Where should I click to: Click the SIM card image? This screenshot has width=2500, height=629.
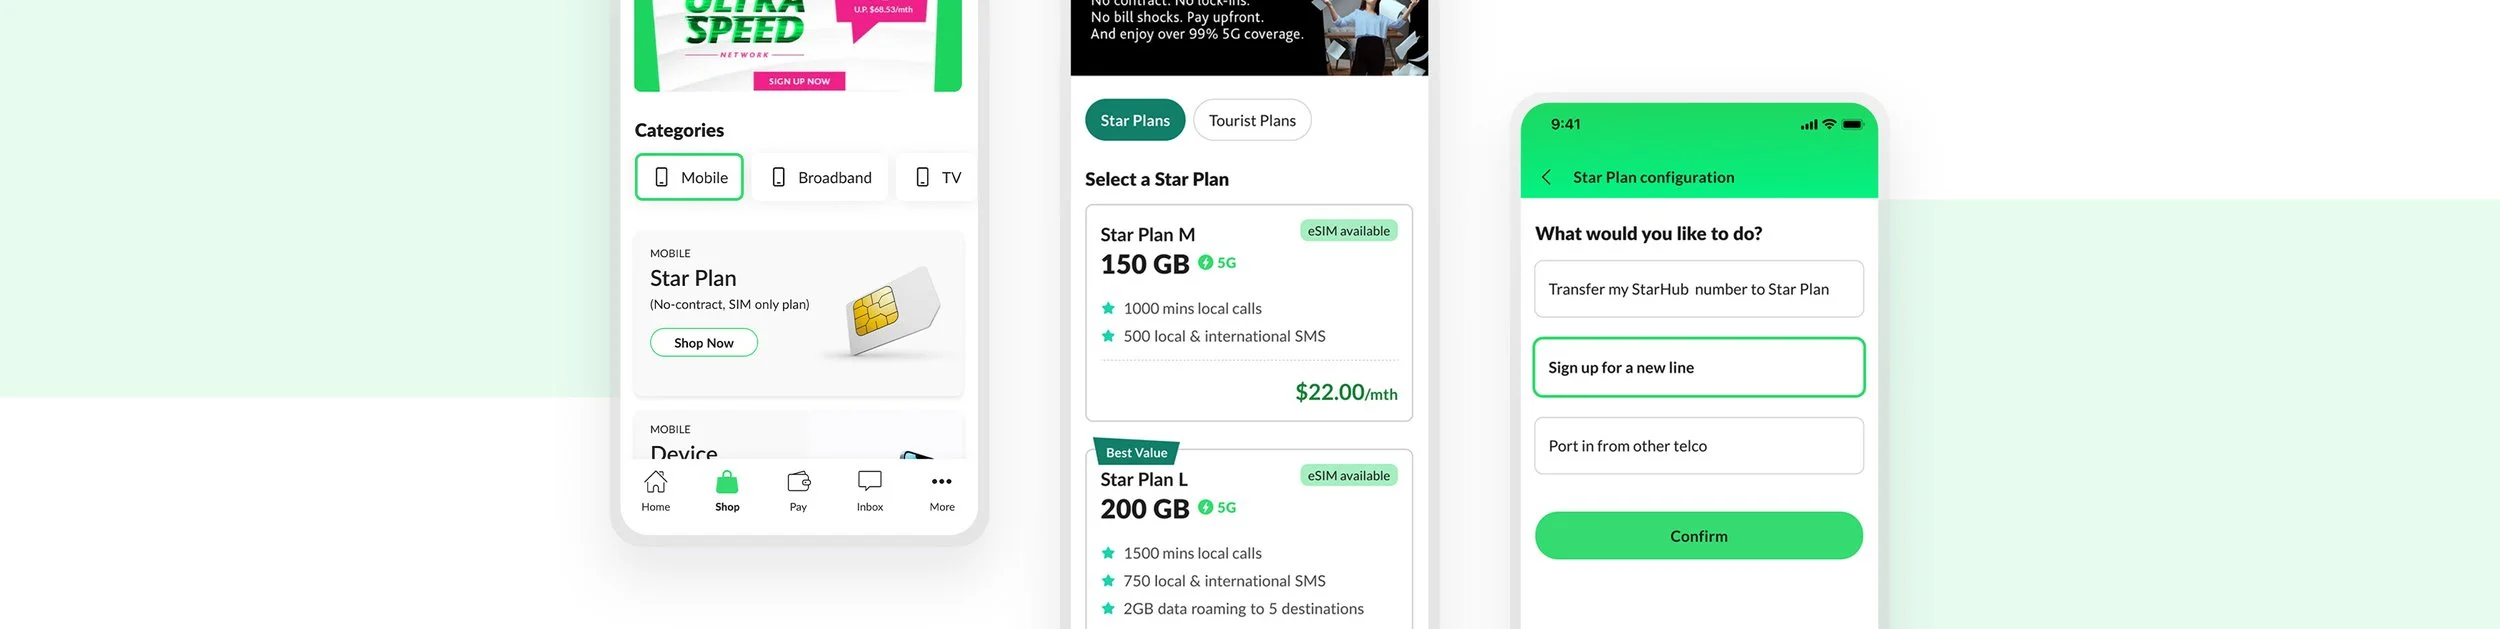888,312
